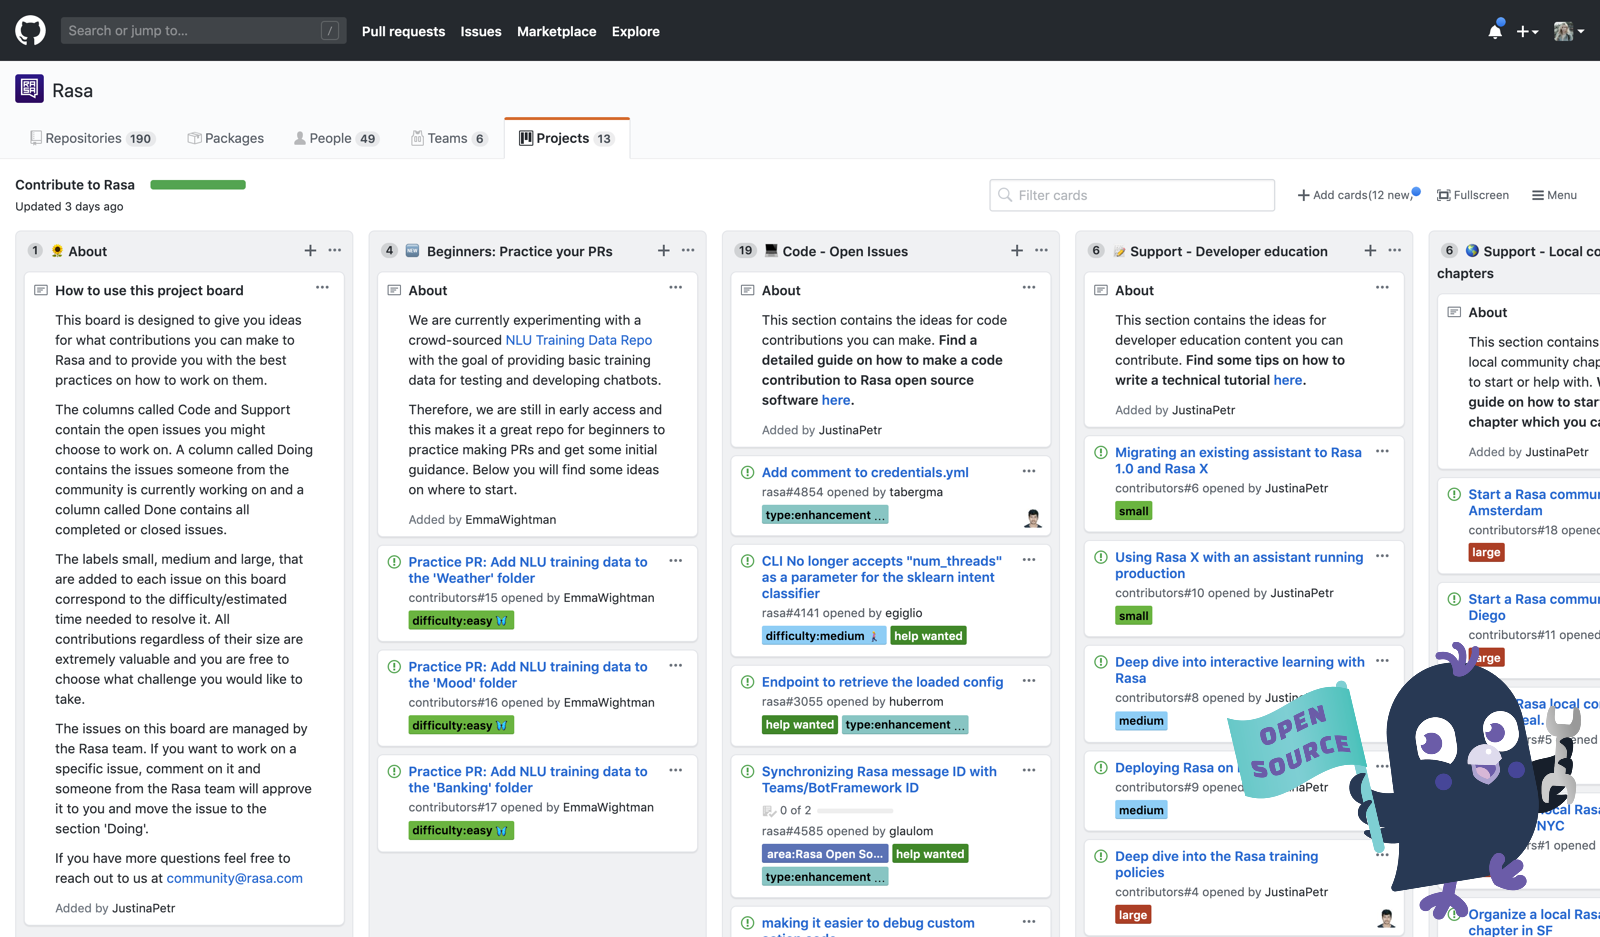Click 'small' label on Migrating assistant card
Screen dimensions: 1600x937
[1134, 511]
